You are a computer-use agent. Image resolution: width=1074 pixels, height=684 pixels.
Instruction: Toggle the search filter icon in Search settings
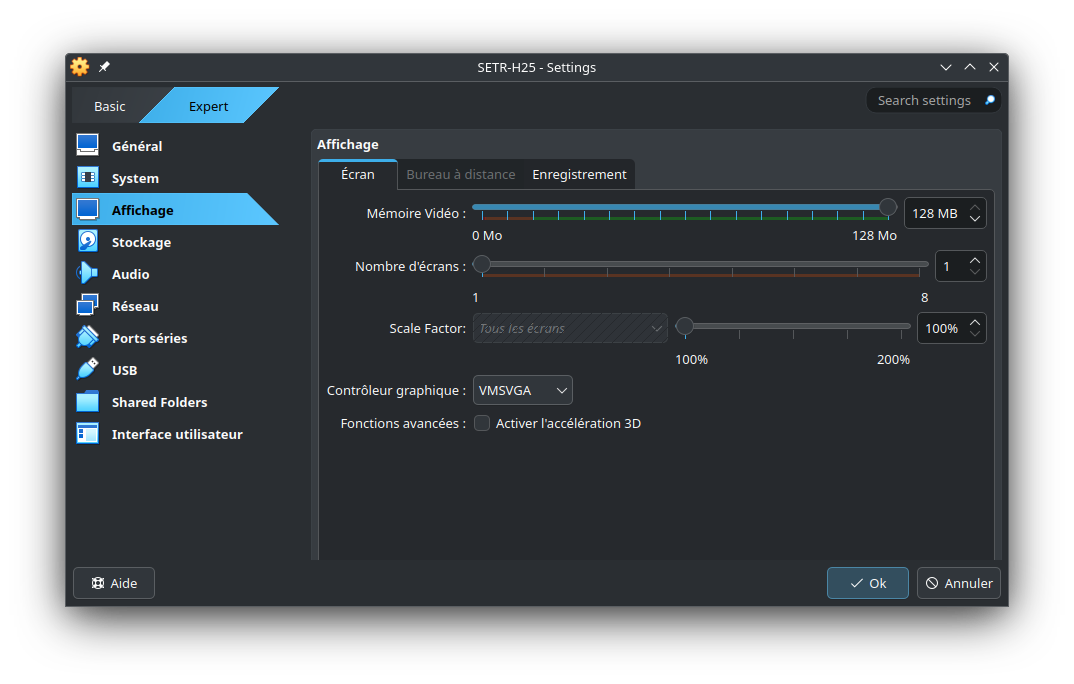point(988,100)
